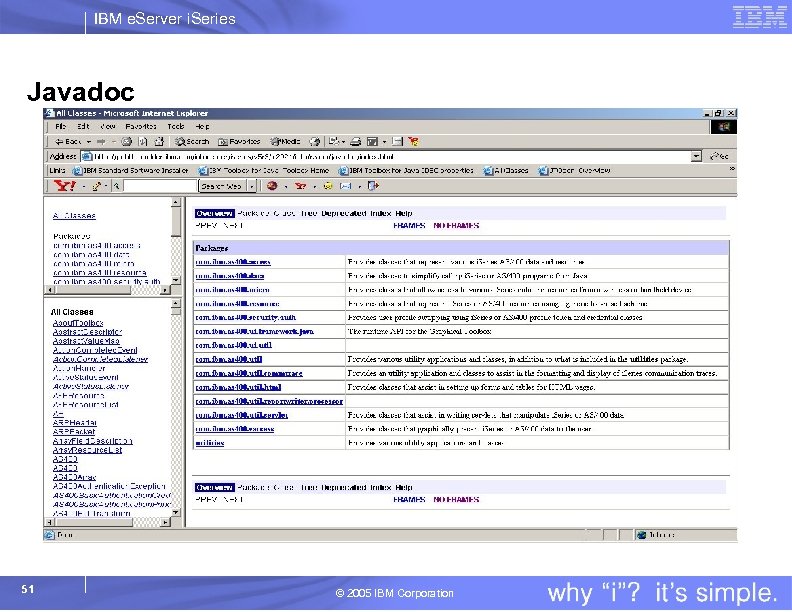Open the Back button history dropdown
The image size is (792, 612).
coord(89,142)
